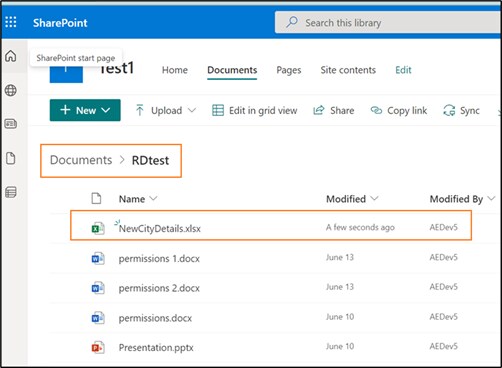502x368 pixels.
Task: Click the blue Test1 site logo
Action: click(66, 74)
